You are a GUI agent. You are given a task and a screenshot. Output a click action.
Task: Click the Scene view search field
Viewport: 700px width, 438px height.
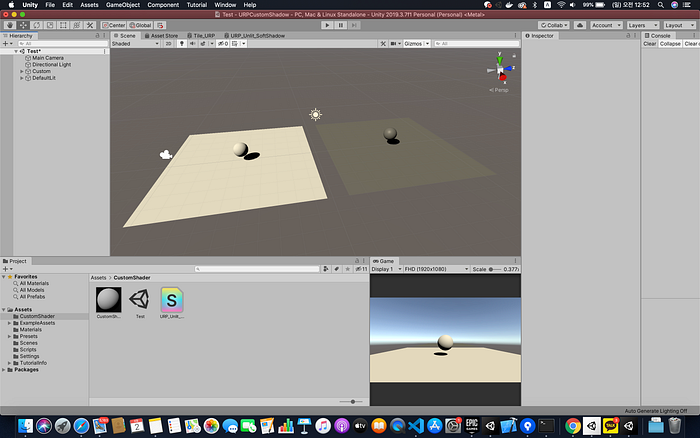click(x=476, y=43)
